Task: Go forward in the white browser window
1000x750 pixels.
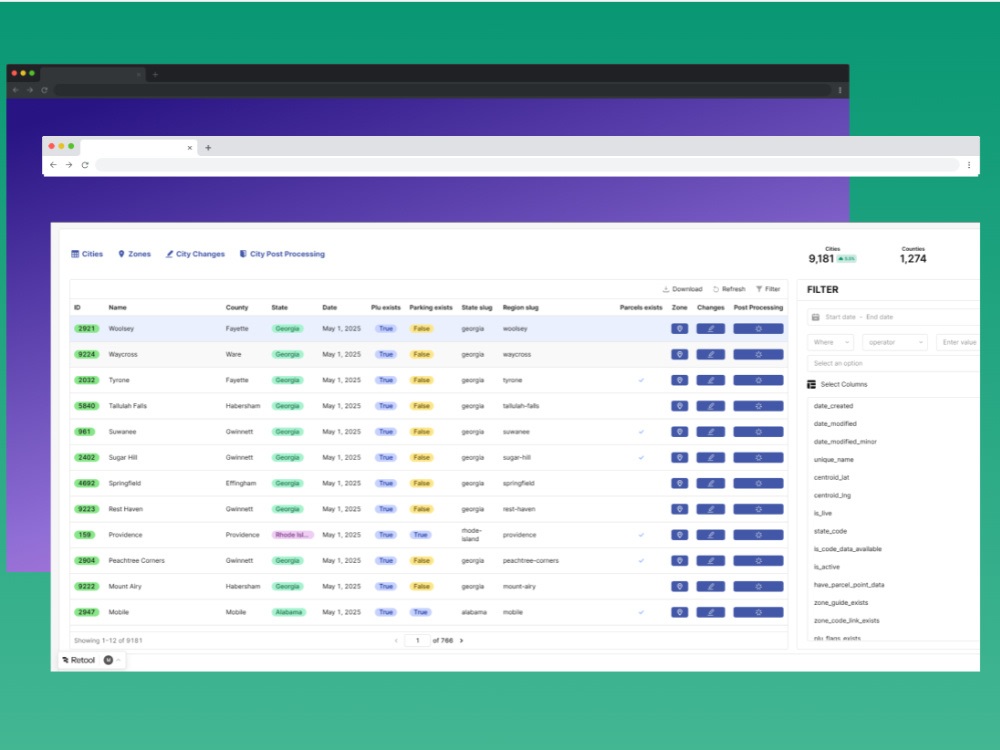Action: [69, 165]
